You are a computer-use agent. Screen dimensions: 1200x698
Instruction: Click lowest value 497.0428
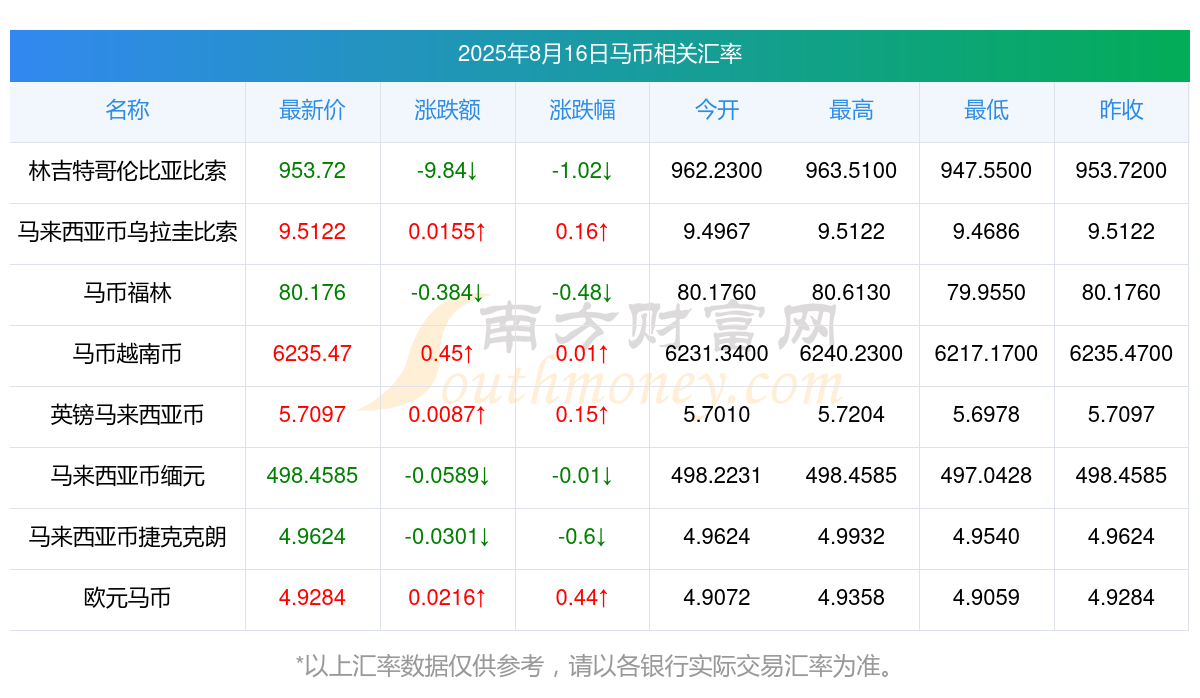[987, 476]
